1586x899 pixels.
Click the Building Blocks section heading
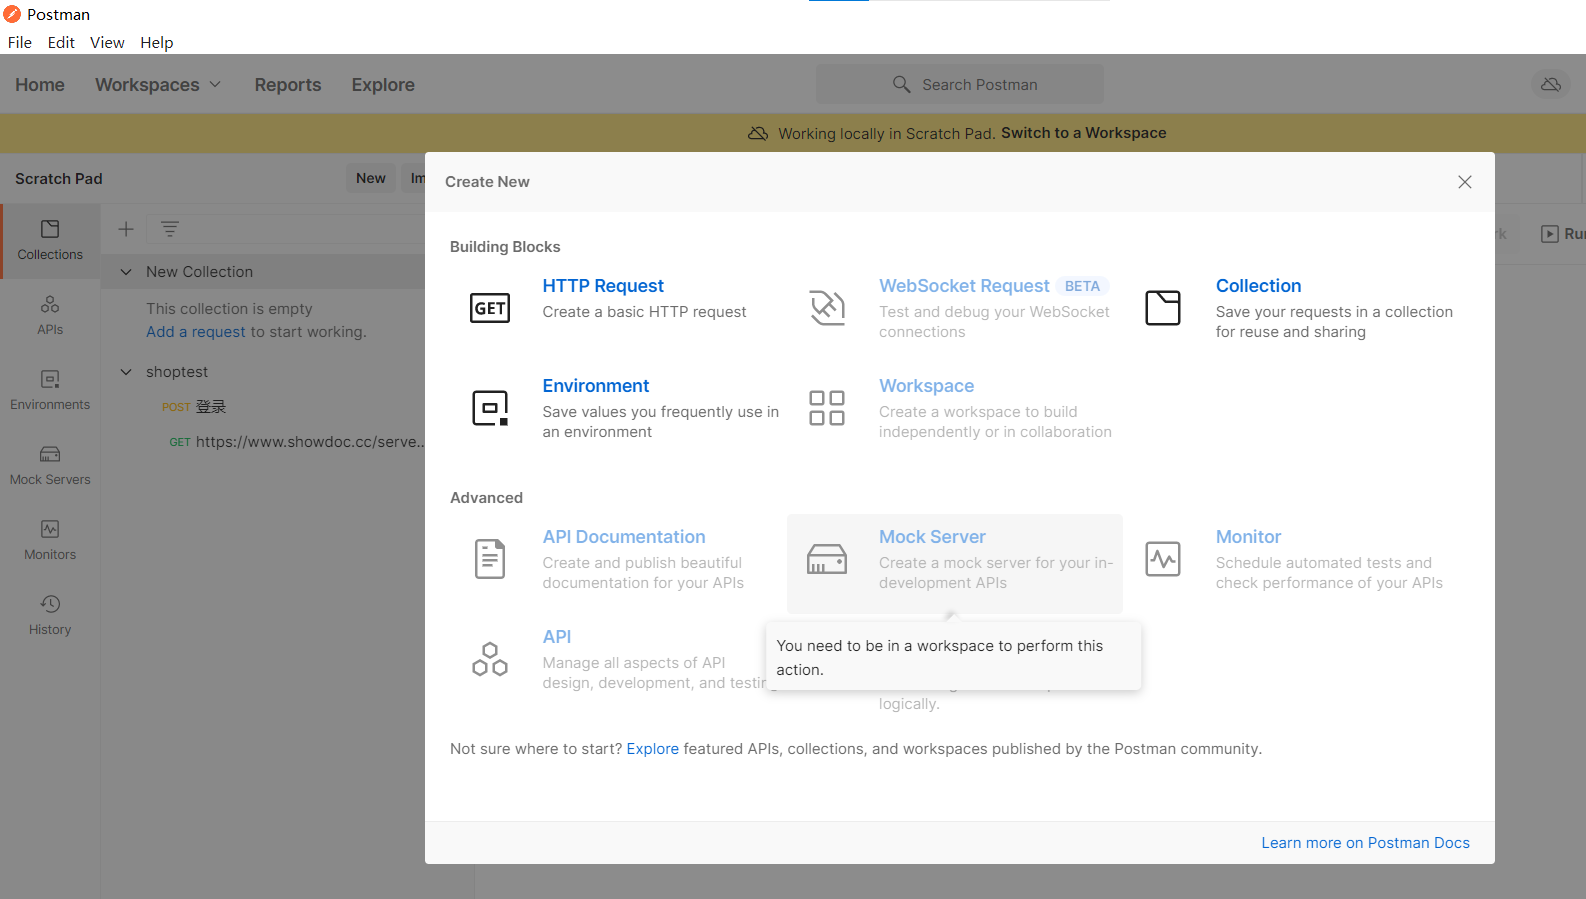pos(505,247)
